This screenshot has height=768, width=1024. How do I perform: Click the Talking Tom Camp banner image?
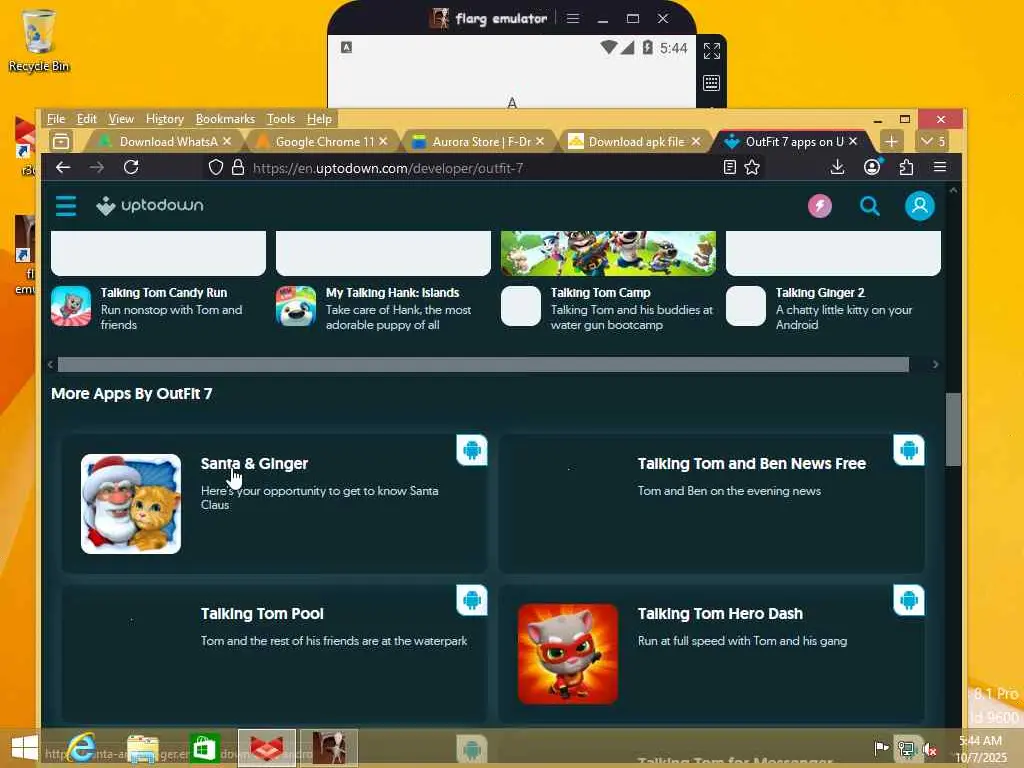pyautogui.click(x=608, y=253)
